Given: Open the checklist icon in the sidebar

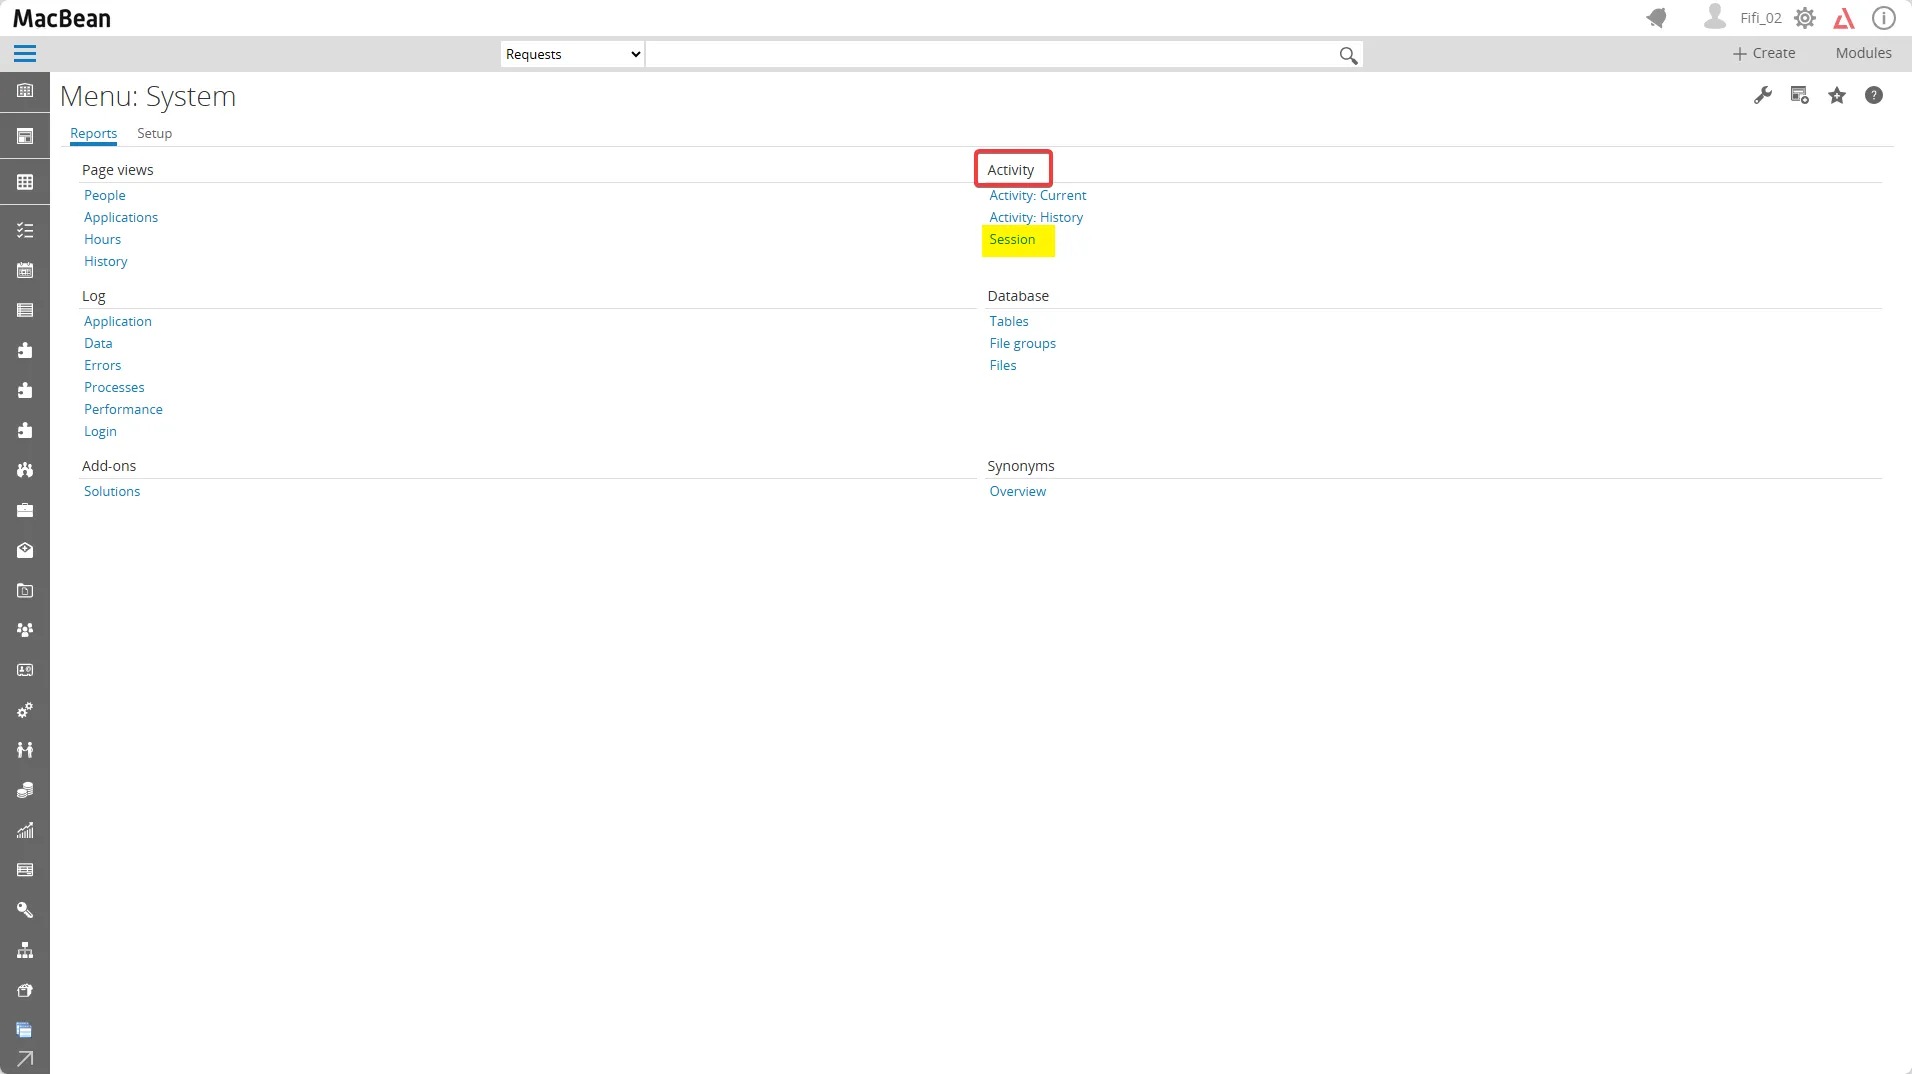Looking at the screenshot, I should coord(25,230).
